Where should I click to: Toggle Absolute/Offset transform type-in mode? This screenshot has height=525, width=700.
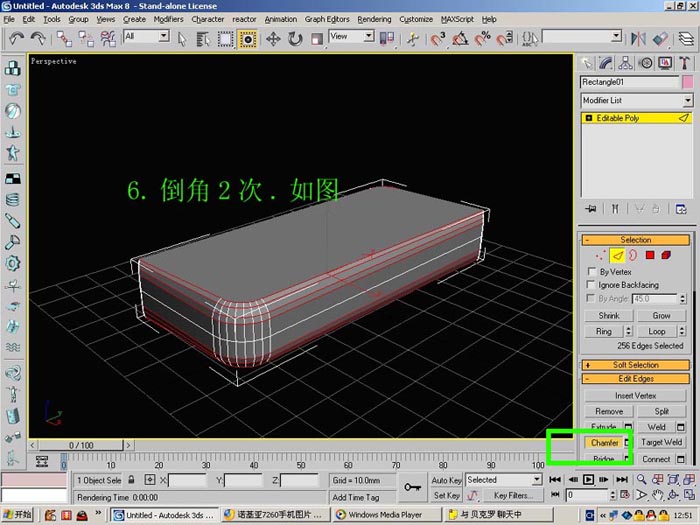(x=150, y=480)
